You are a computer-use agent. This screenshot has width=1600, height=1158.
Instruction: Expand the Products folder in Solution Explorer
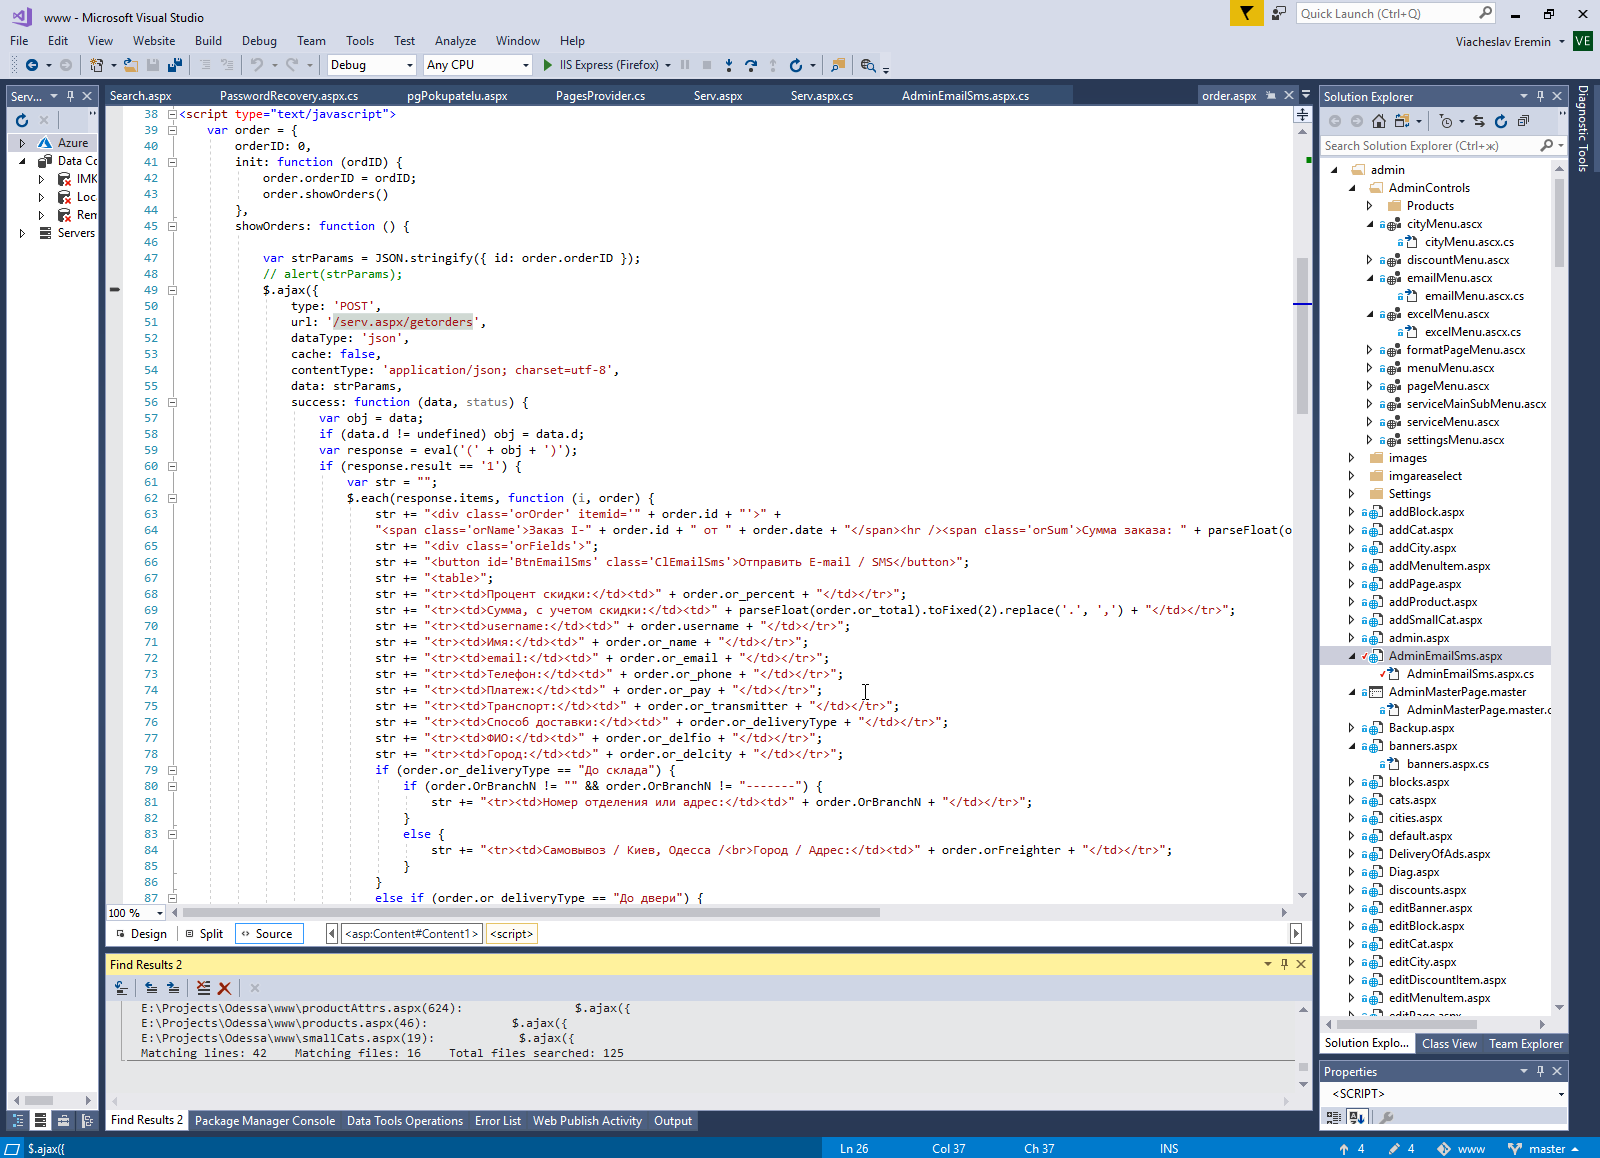(x=1370, y=206)
